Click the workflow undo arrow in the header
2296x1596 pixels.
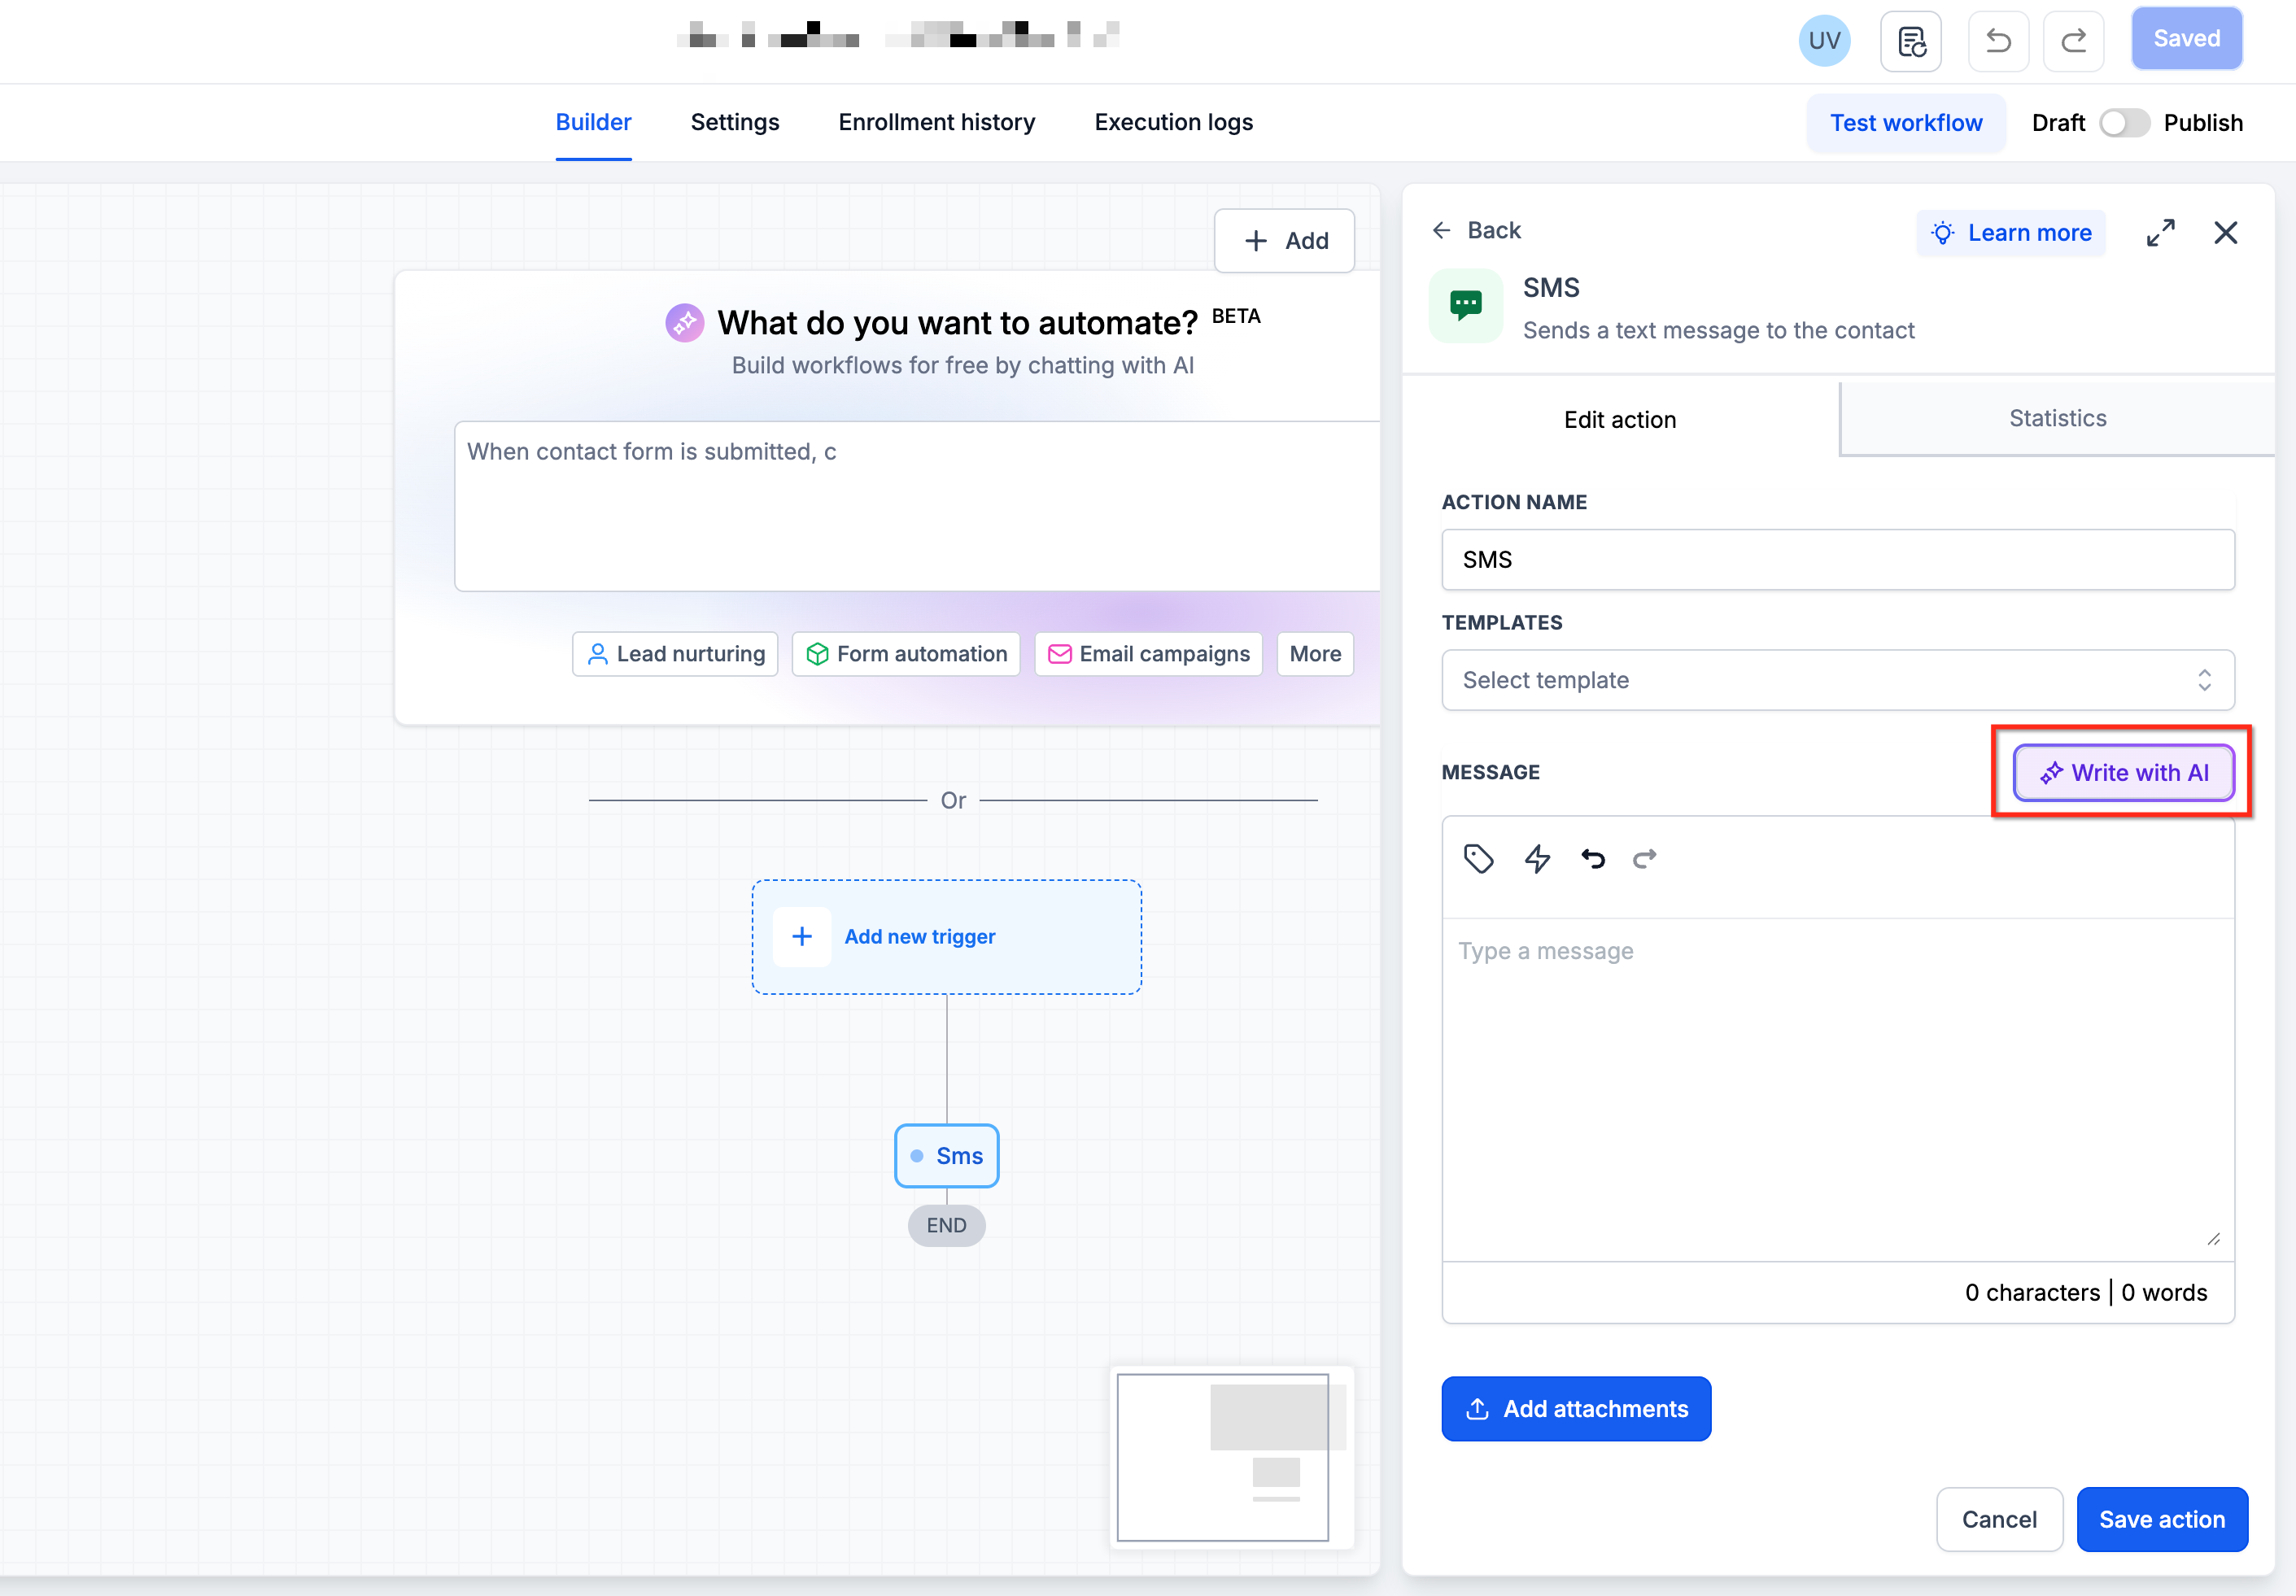click(x=1998, y=42)
